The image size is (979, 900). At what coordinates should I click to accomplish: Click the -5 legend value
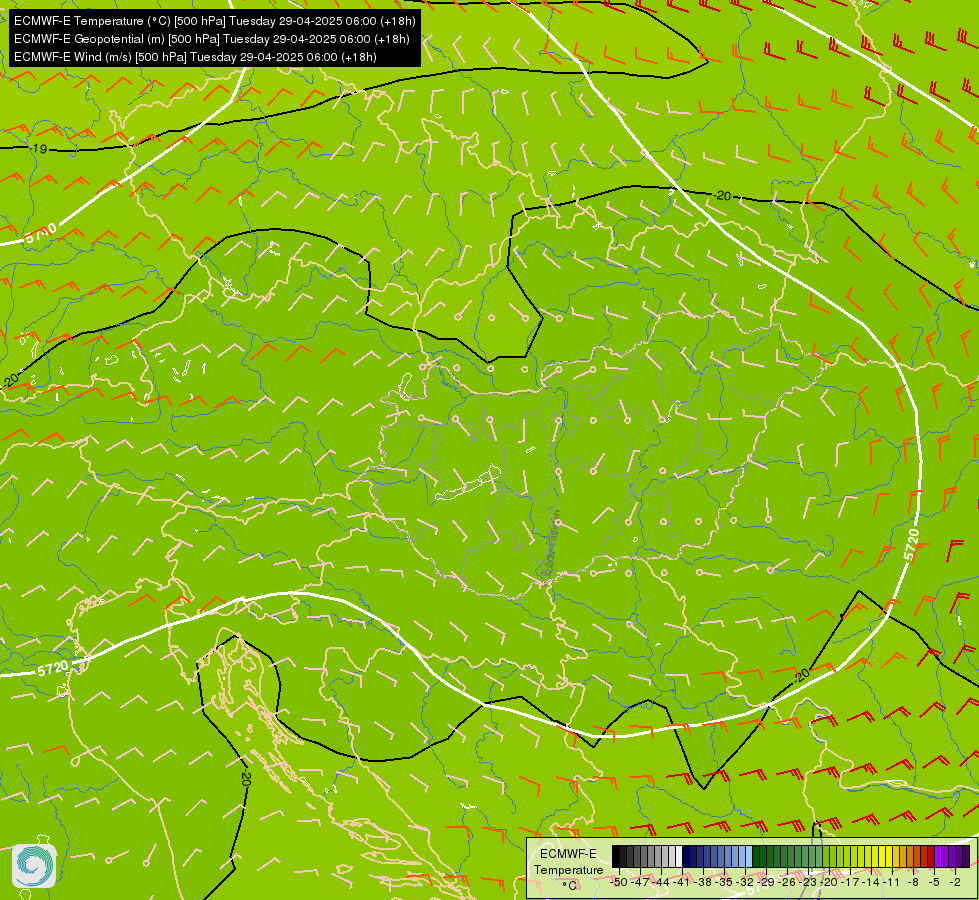pyautogui.click(x=934, y=882)
